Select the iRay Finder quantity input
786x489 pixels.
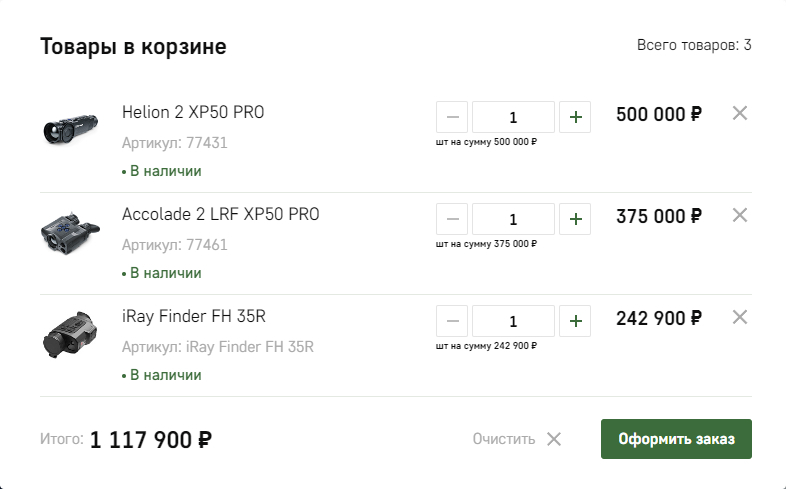pos(513,321)
